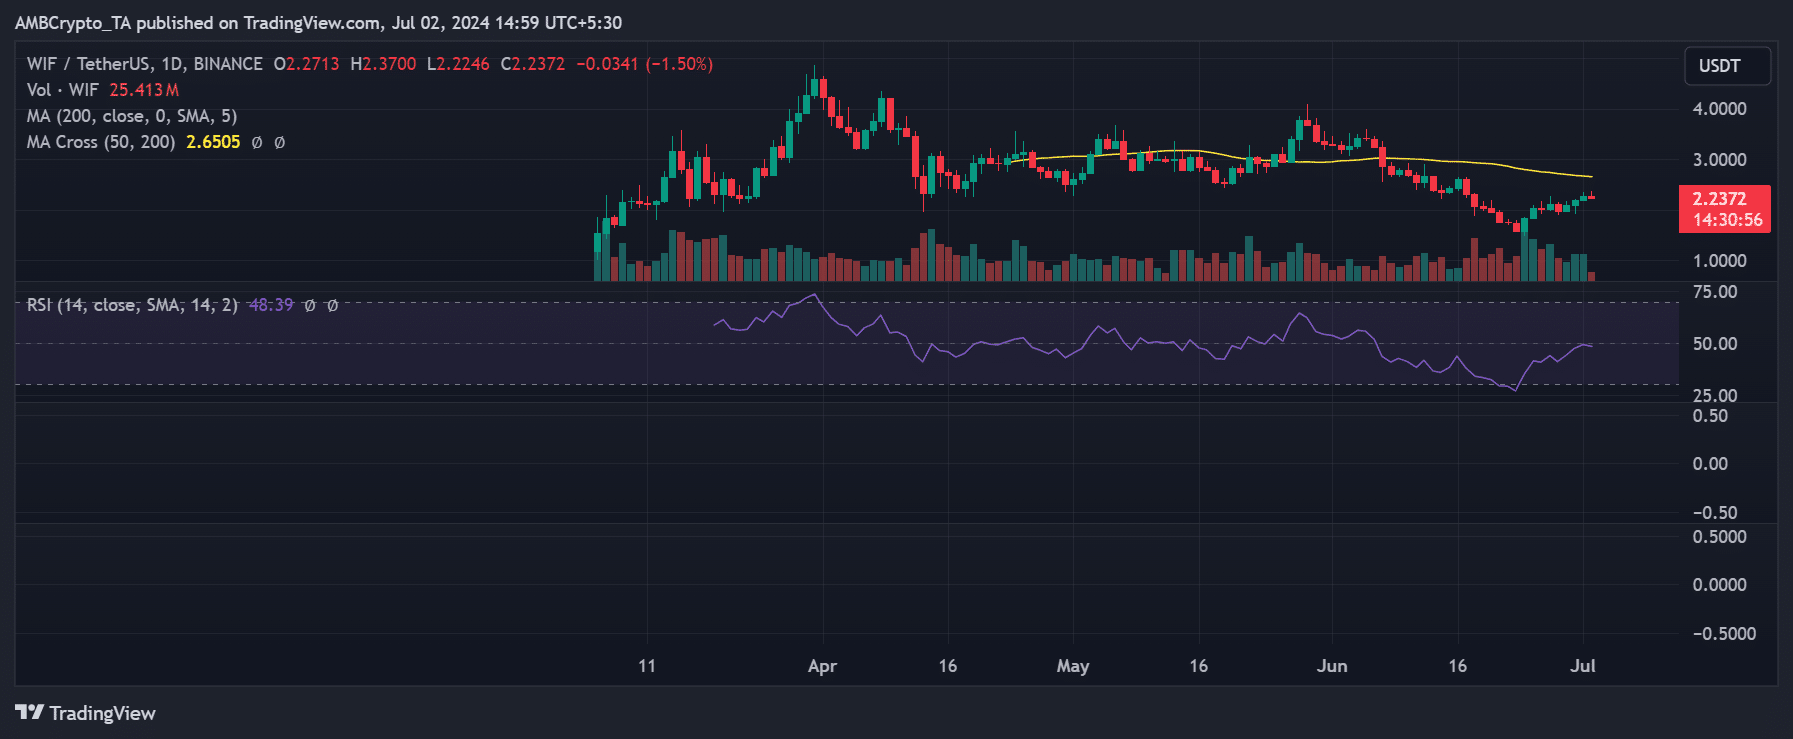Viewport: 1793px width, 739px height.
Task: Click the TradingView logo icon
Action: (x=29, y=712)
